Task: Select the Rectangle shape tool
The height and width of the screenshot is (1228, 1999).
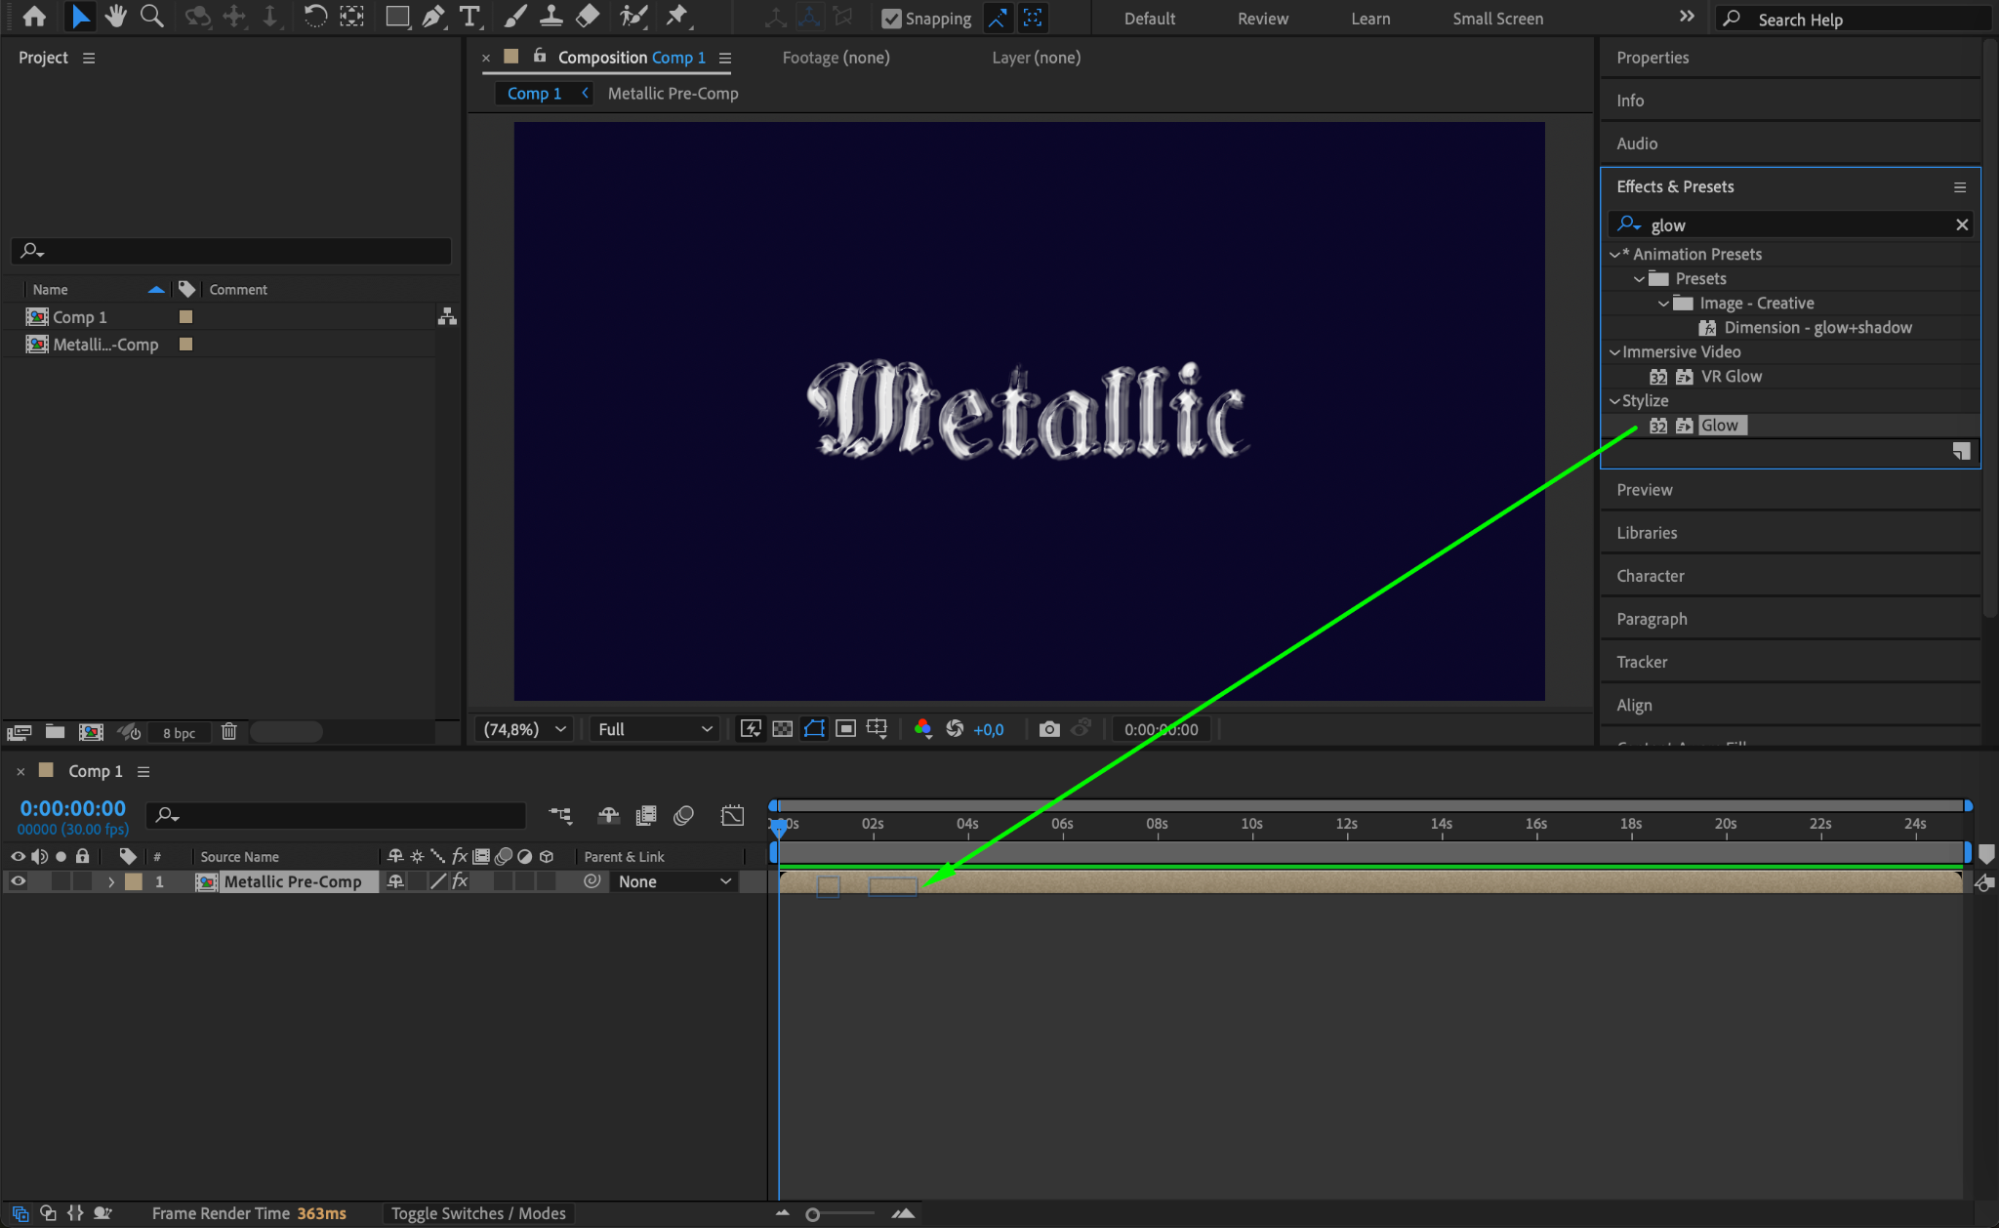Action: [x=397, y=16]
